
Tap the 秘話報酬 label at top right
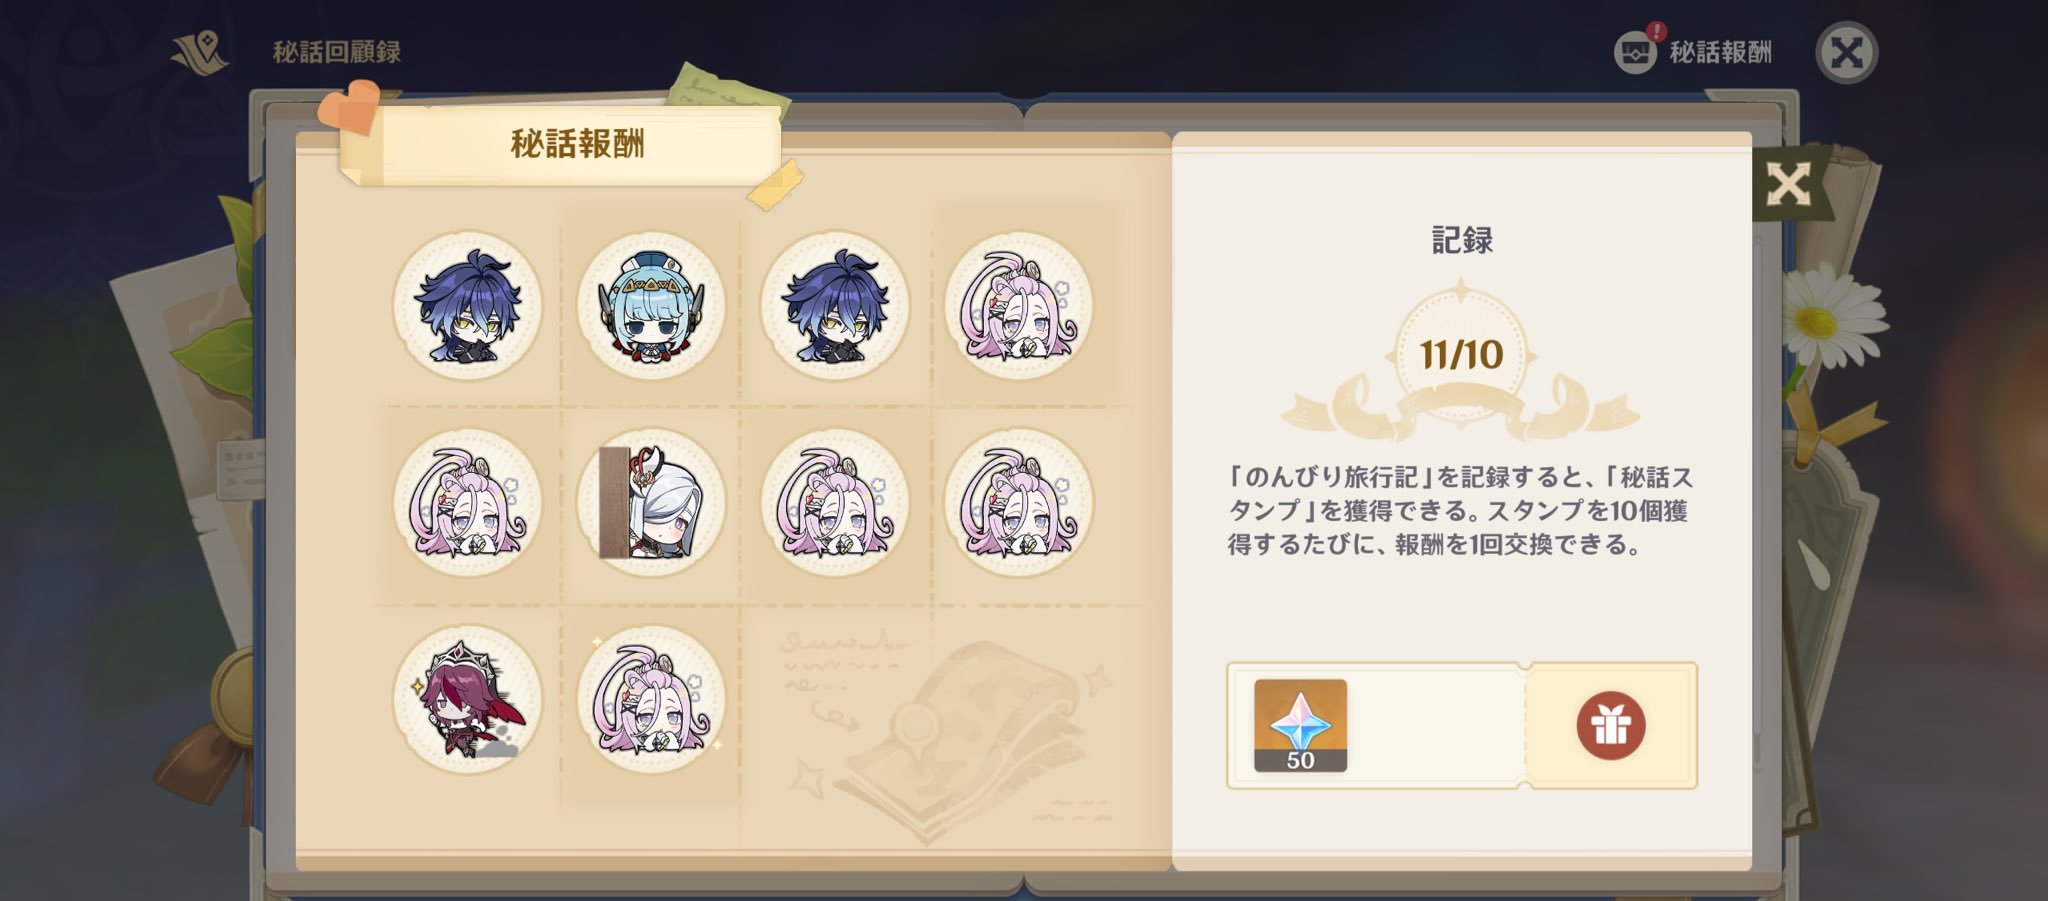[1721, 52]
